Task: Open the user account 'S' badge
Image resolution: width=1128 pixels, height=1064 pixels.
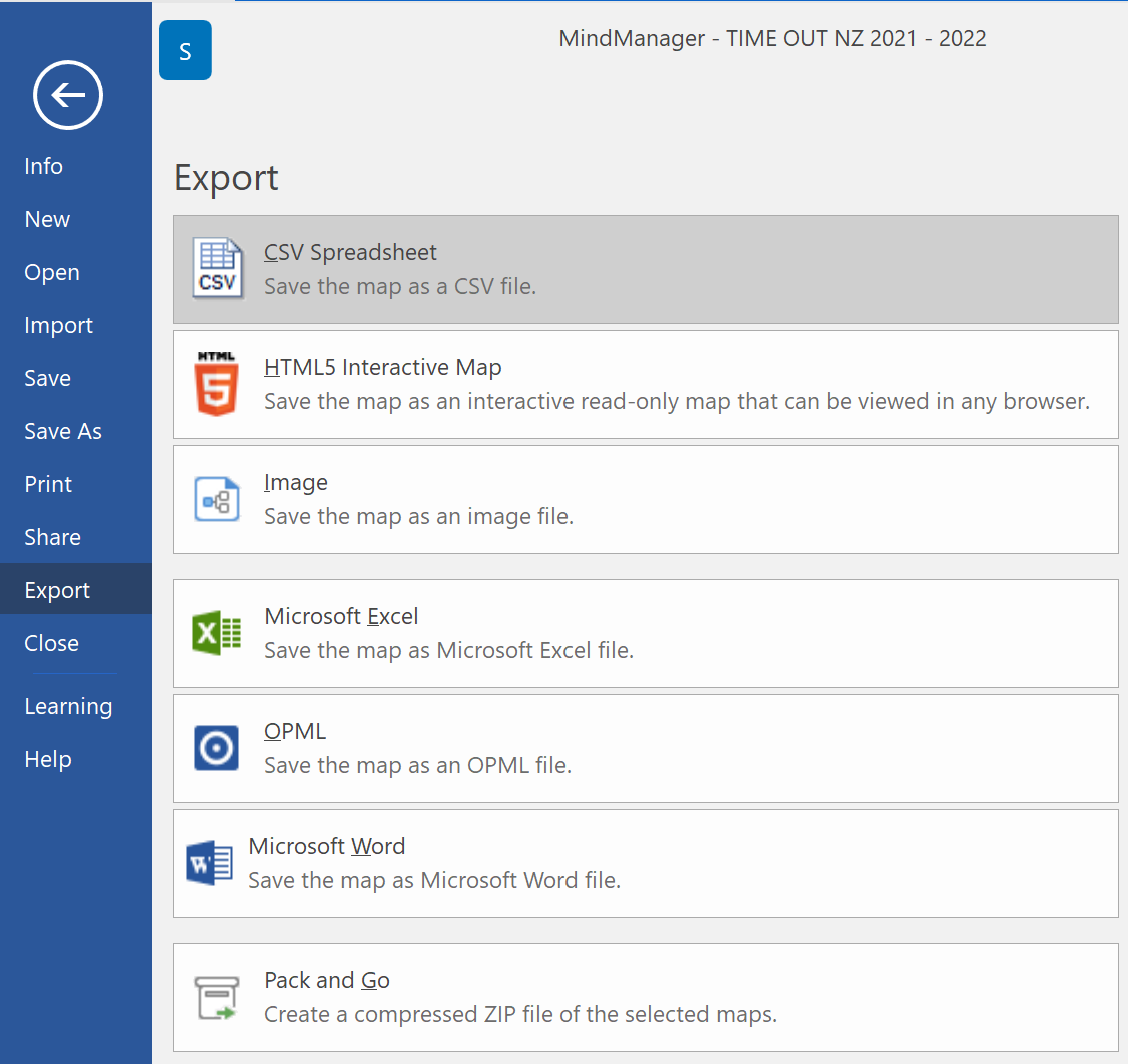Action: coord(185,52)
